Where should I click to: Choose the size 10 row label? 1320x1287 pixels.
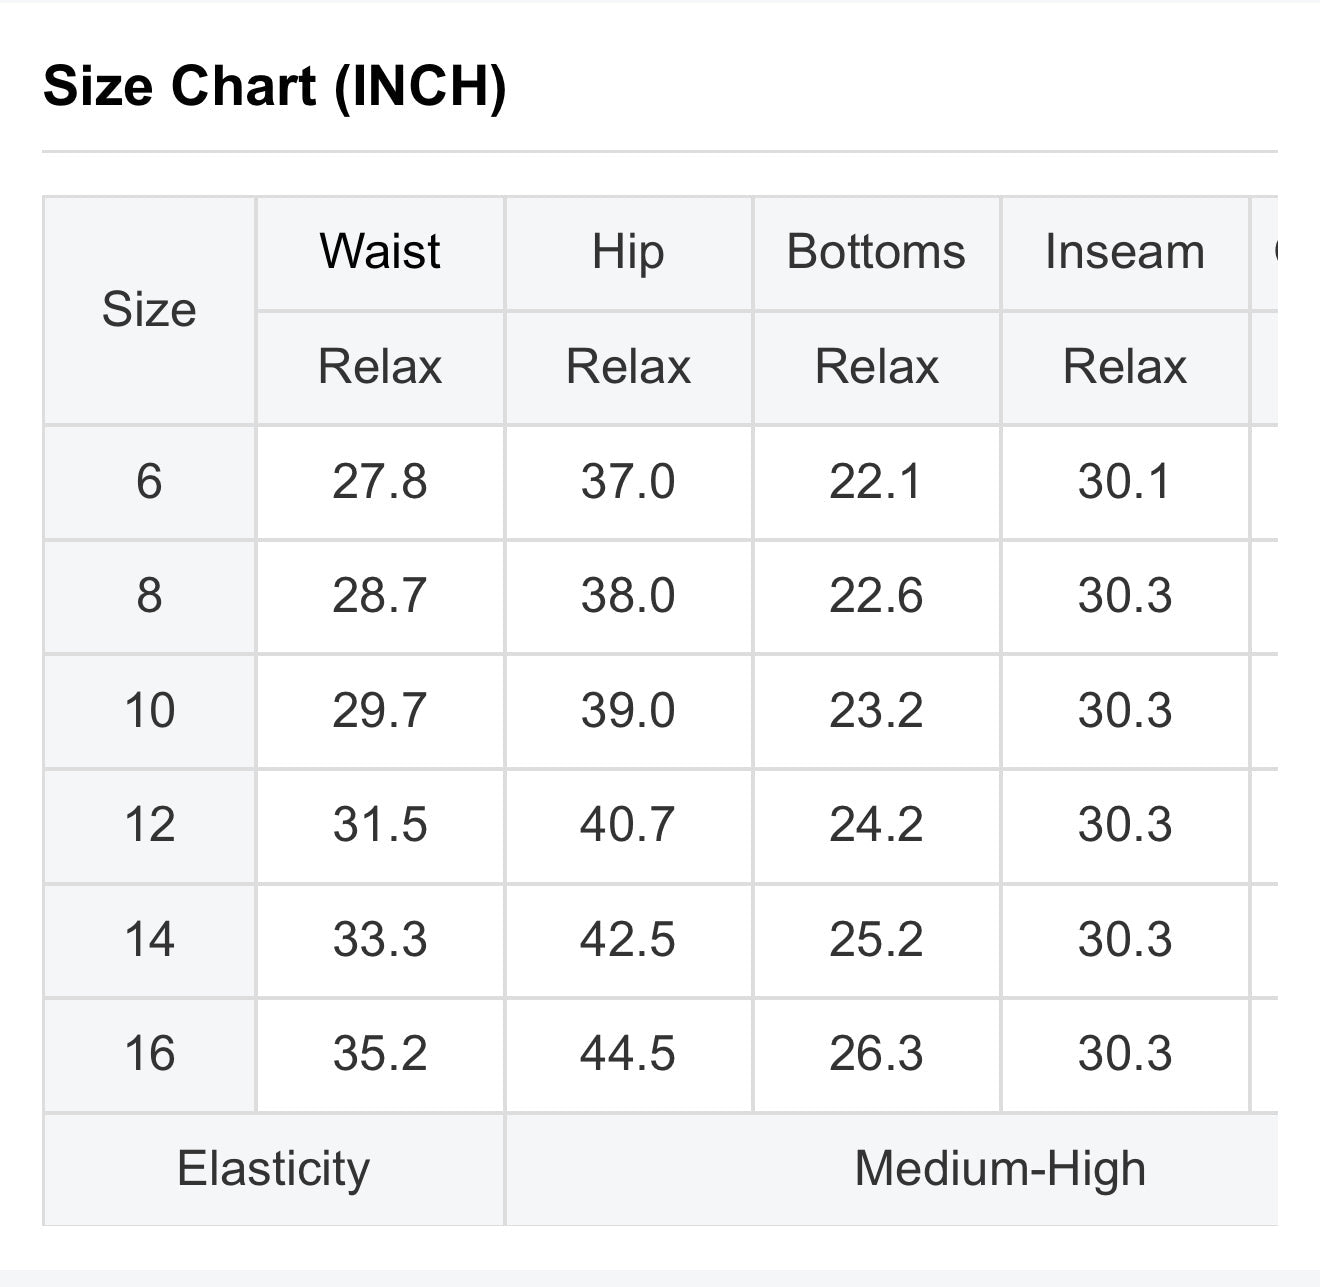149,711
